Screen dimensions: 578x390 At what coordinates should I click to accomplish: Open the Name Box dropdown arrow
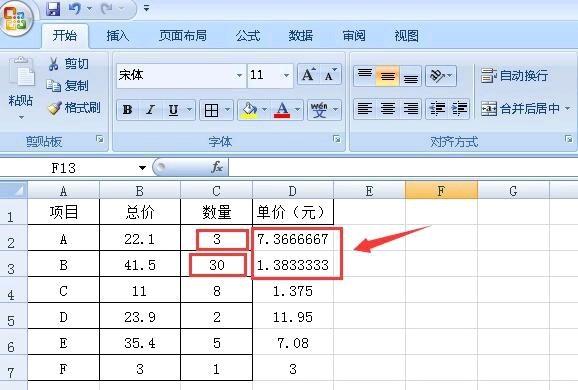[142, 168]
